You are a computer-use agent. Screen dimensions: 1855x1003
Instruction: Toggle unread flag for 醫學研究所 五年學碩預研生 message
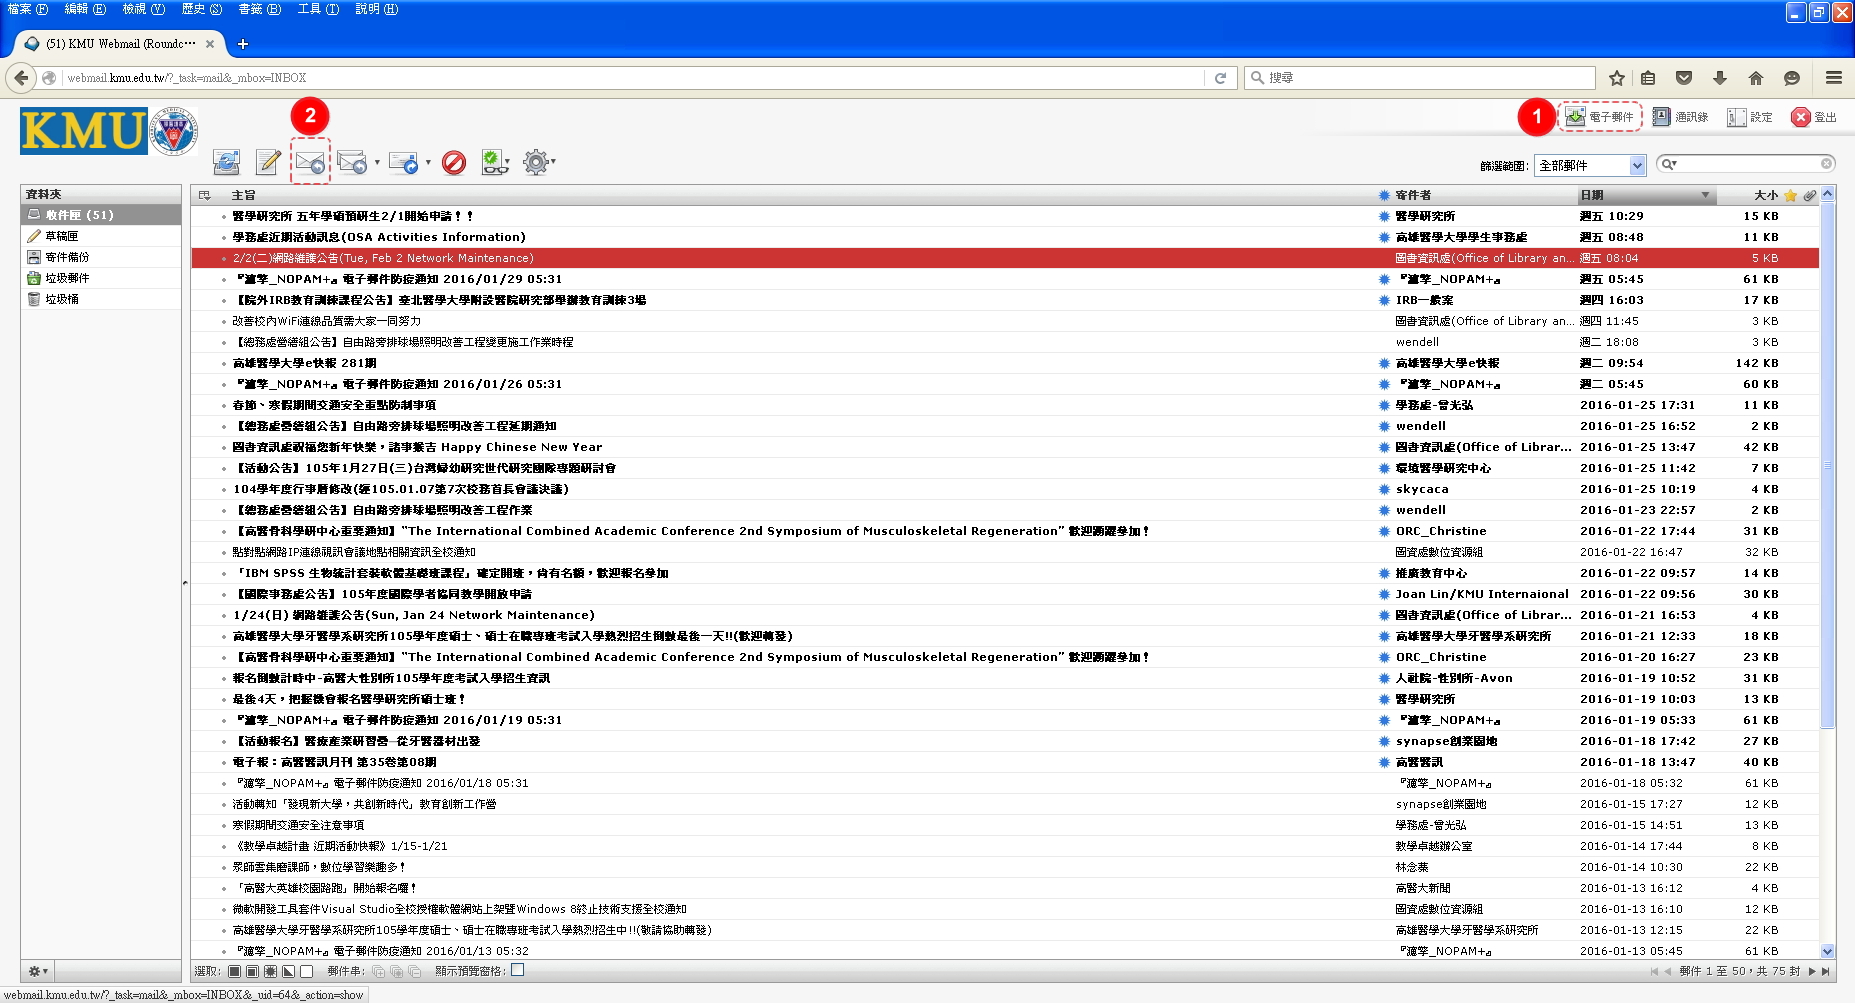(x=1384, y=216)
